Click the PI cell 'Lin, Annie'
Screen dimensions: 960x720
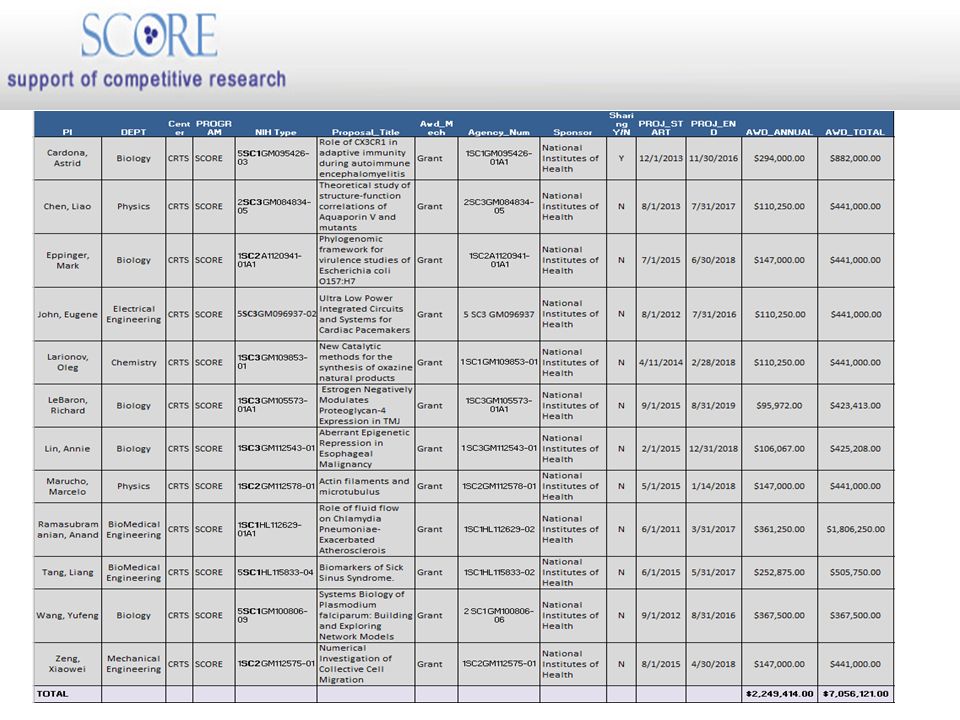(67, 448)
